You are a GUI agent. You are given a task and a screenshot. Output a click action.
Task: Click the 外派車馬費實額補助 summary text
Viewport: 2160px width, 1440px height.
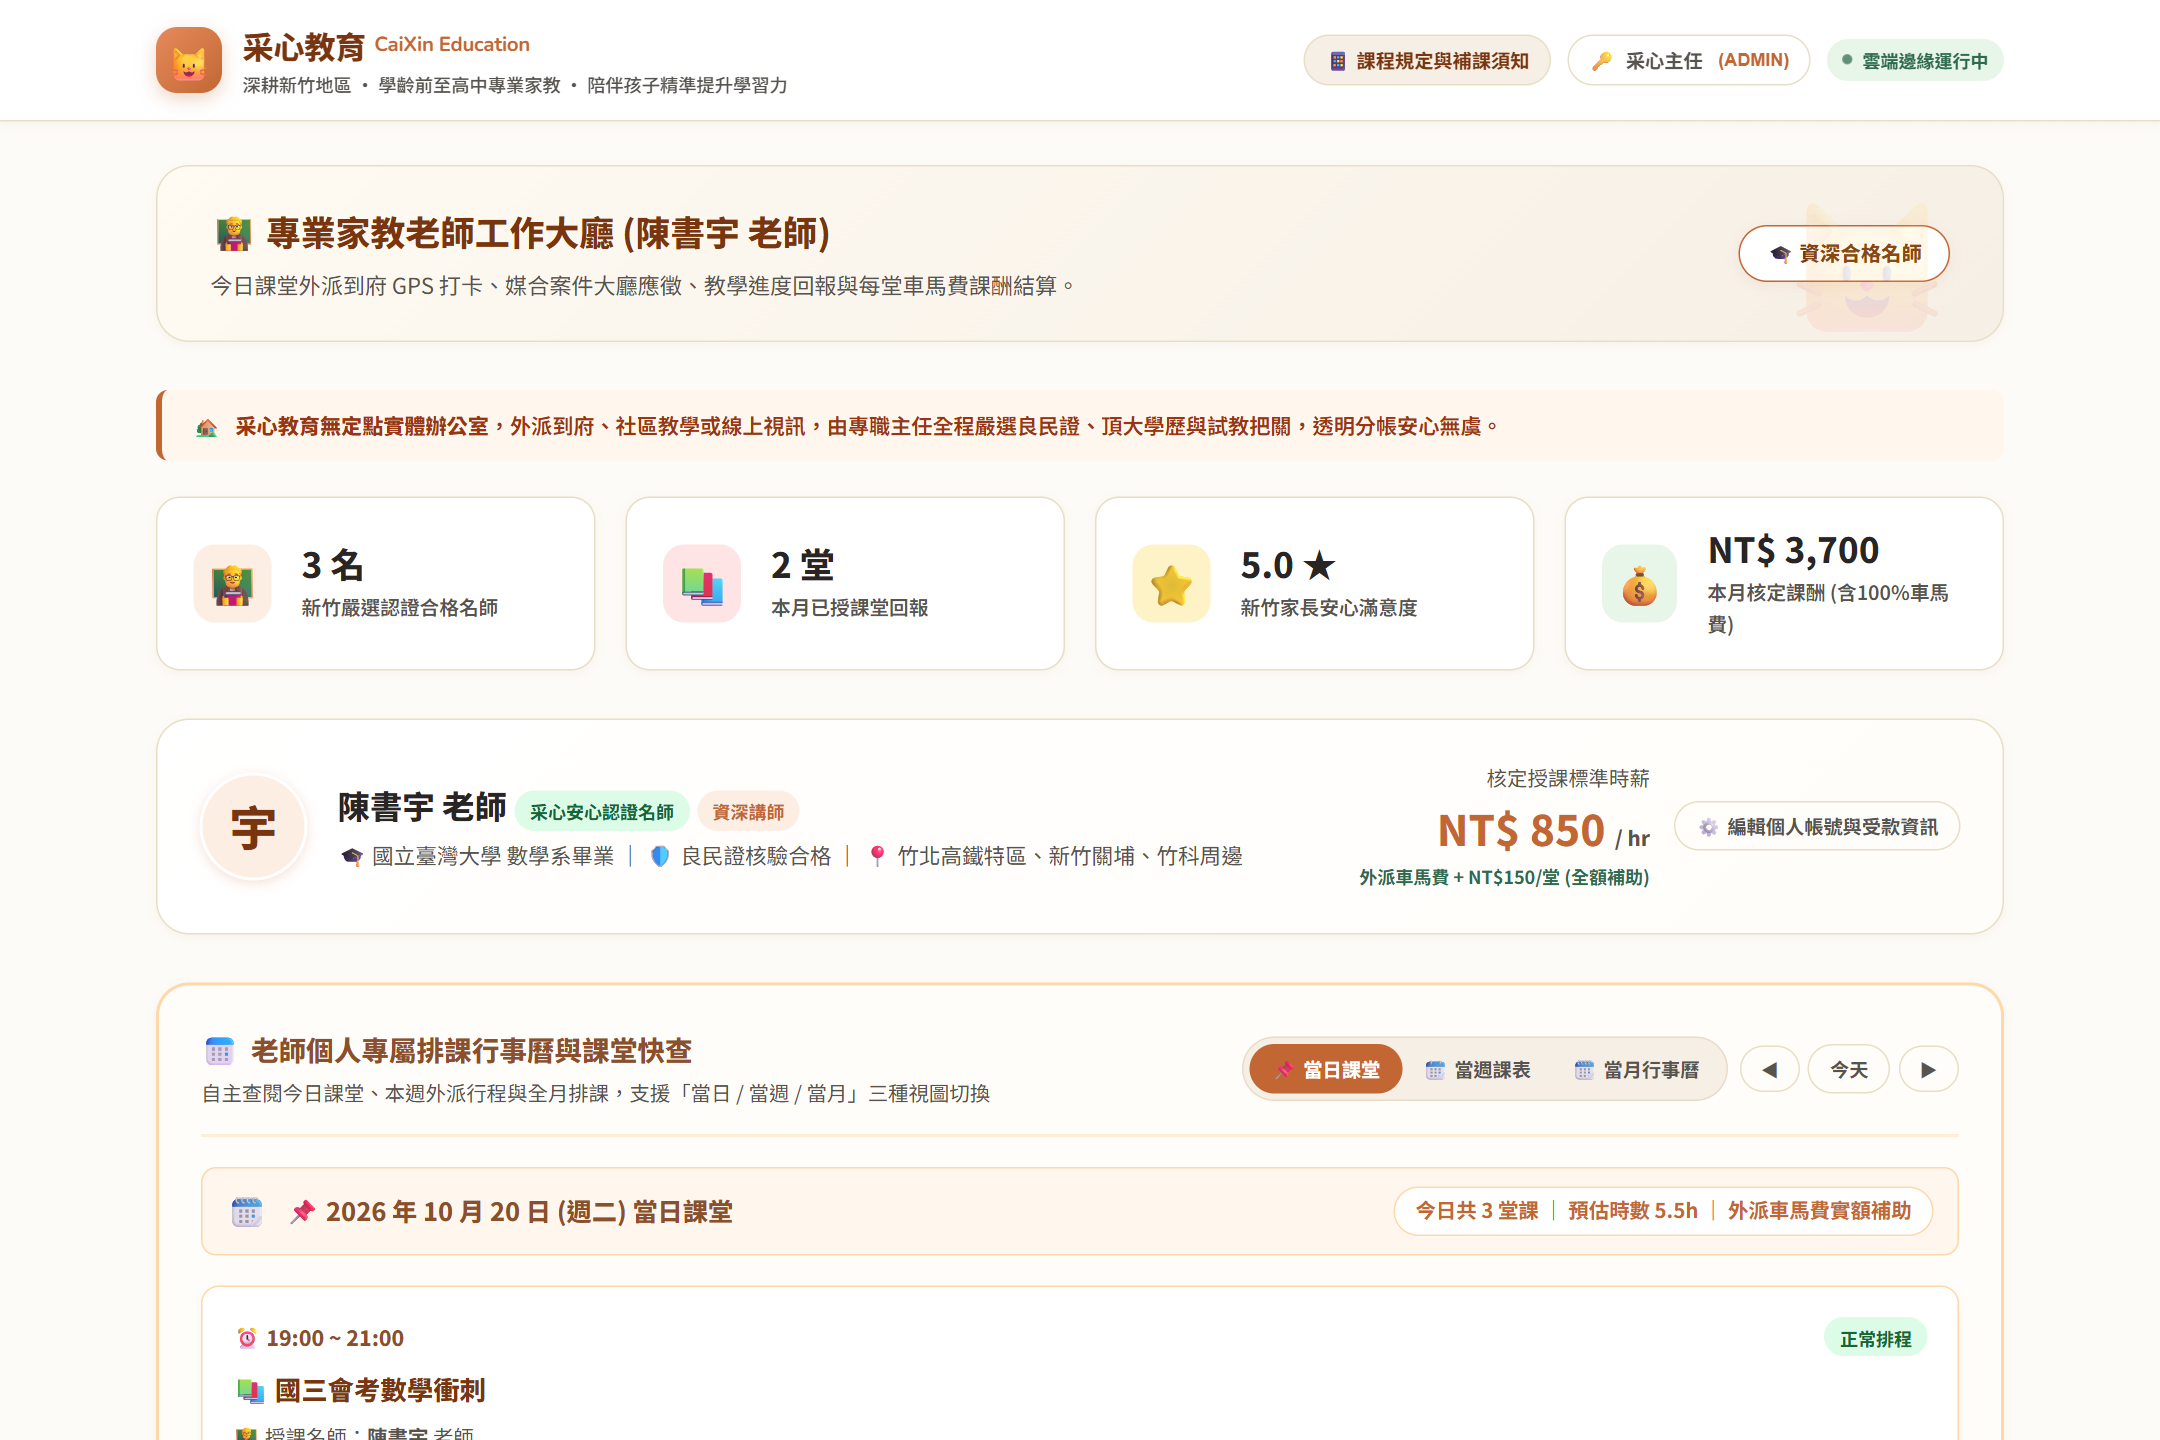1820,1212
